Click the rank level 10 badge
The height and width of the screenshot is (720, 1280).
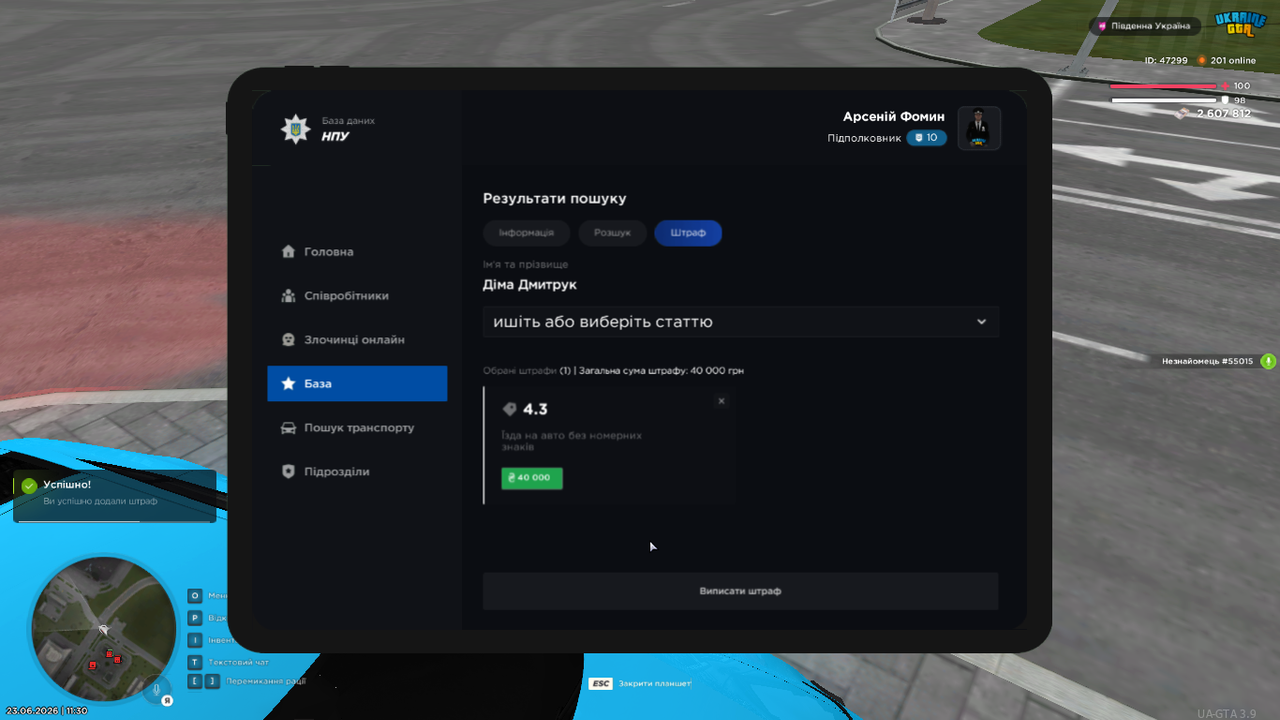pos(927,138)
